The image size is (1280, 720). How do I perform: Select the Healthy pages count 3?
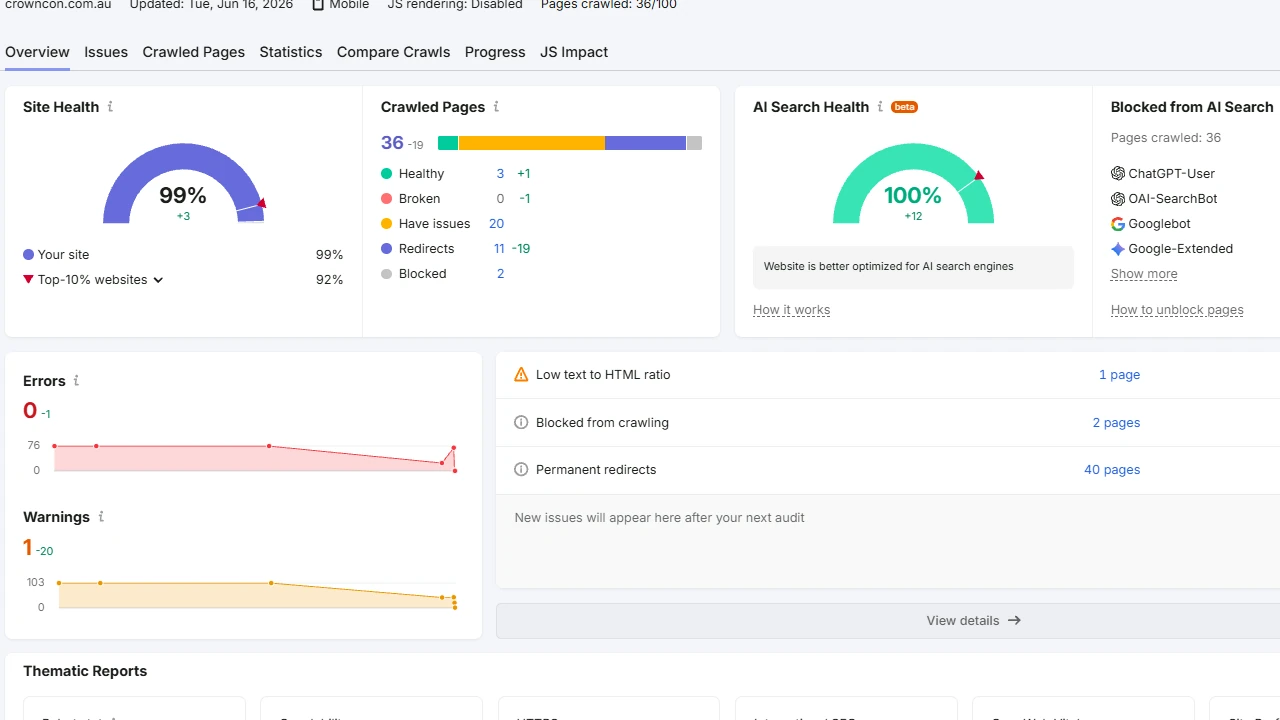tap(500, 173)
